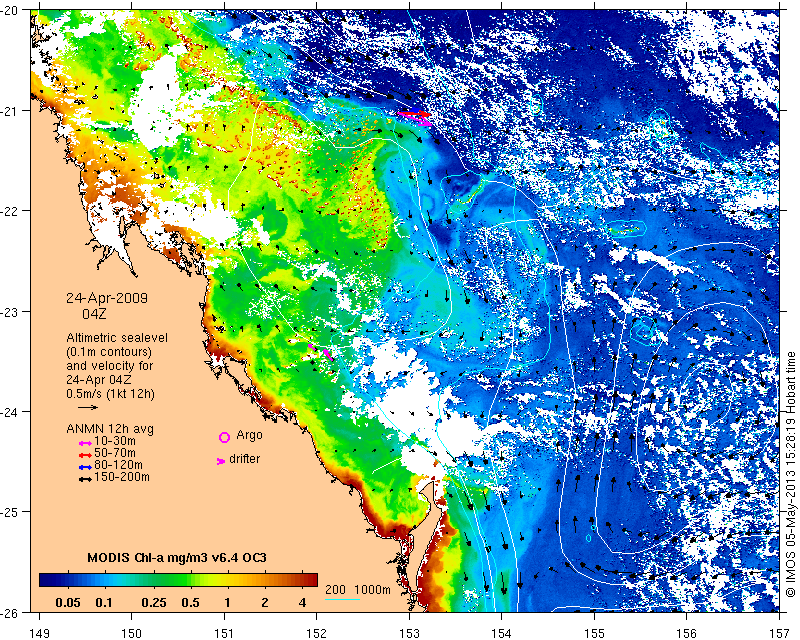This screenshot has width=800, height=640.
Task: Click the longitude axis label 157
Action: coord(780,633)
